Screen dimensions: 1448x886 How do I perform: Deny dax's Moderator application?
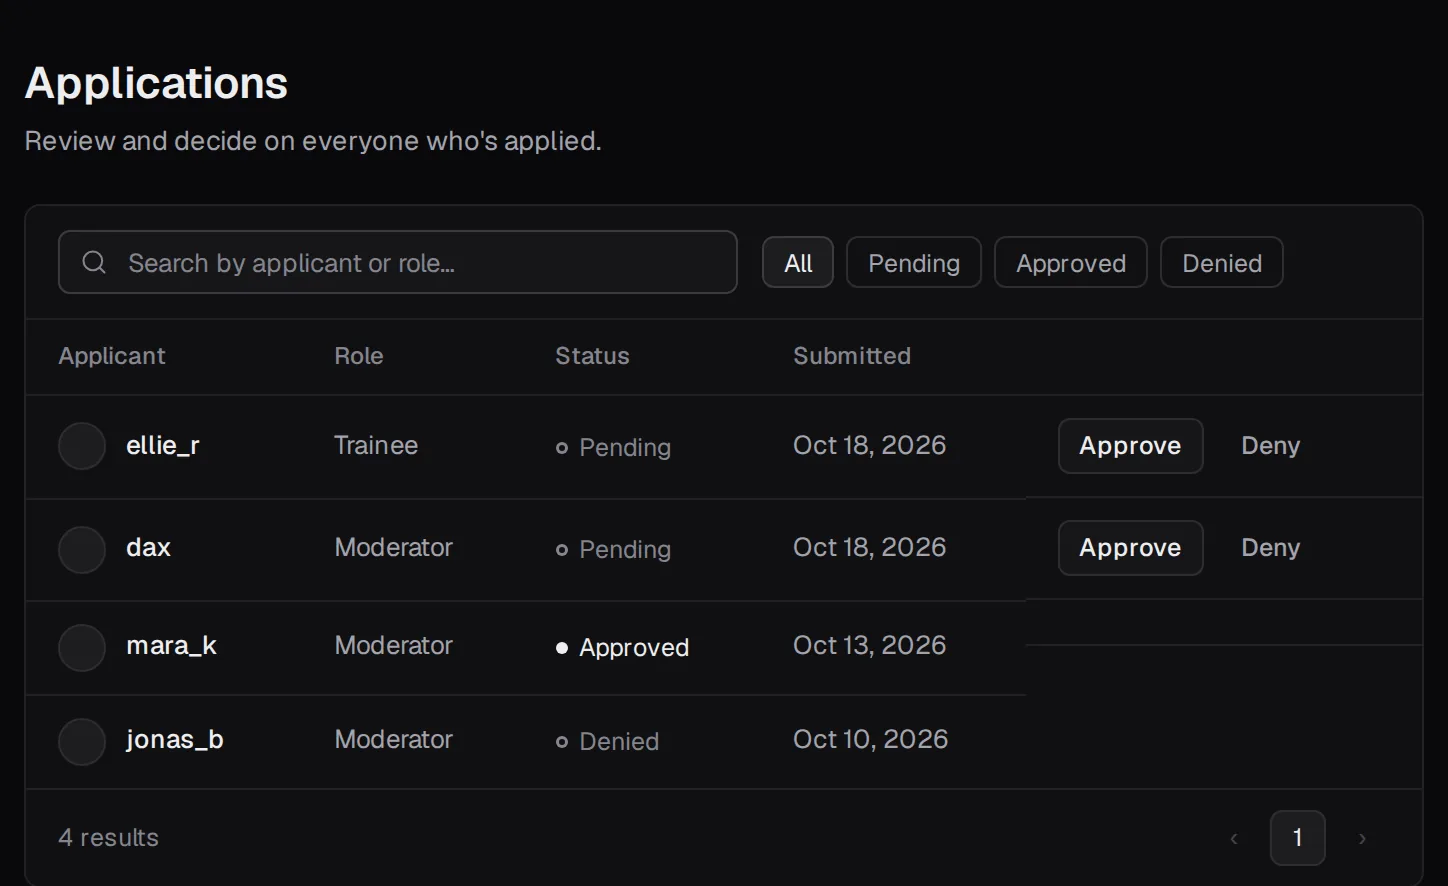point(1271,548)
